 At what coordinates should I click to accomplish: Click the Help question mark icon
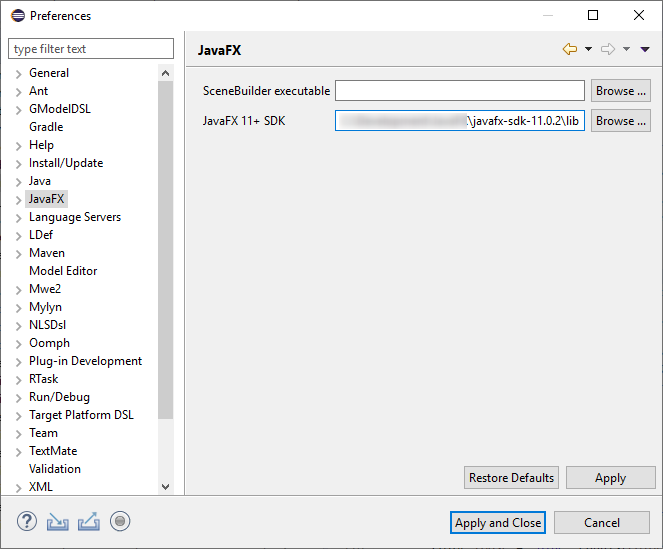pyautogui.click(x=27, y=521)
